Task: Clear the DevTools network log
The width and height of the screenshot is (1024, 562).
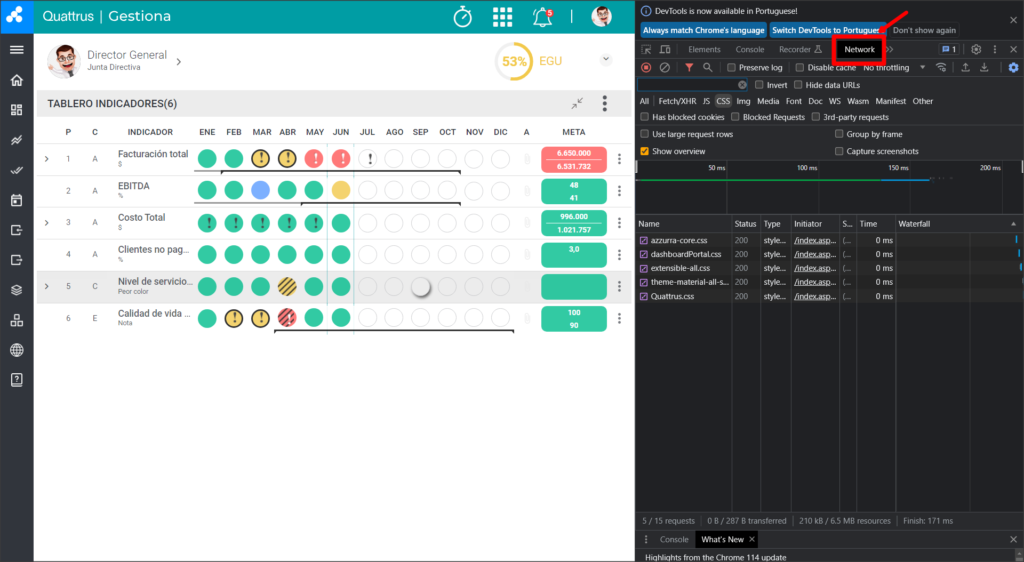Action: click(x=665, y=67)
